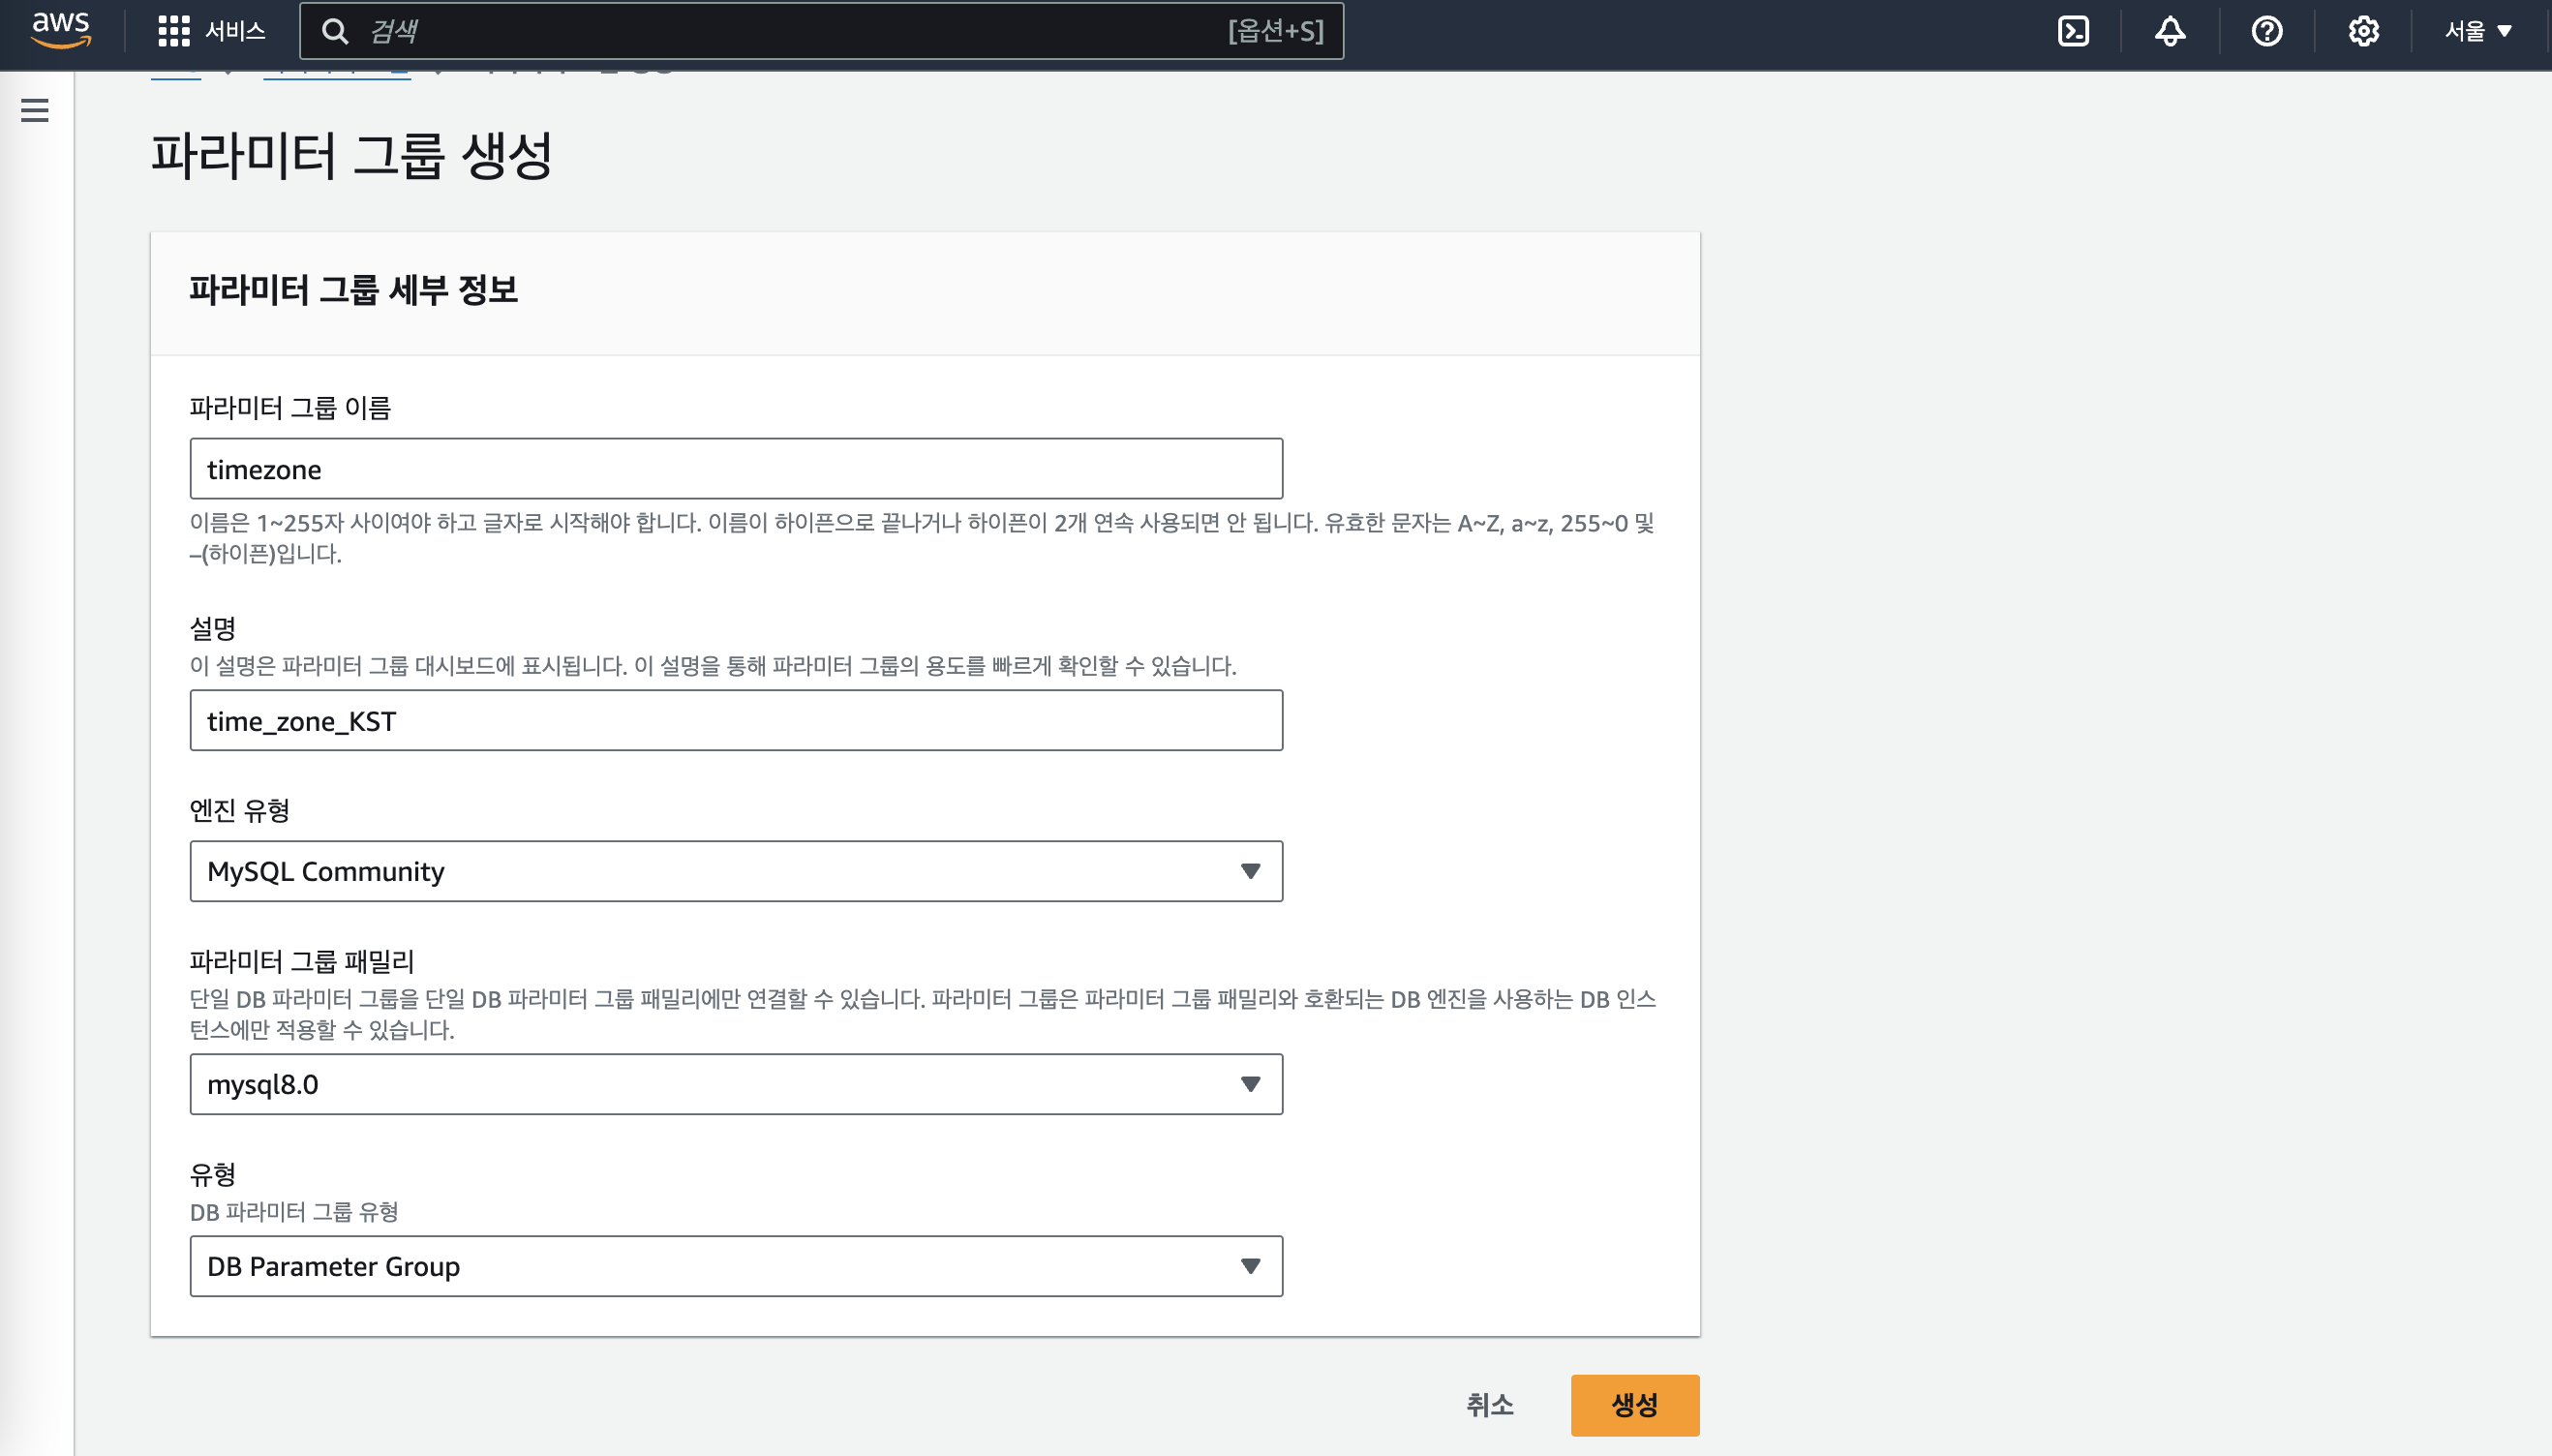Open the notifications bell
Viewport: 2552px width, 1456px height.
pos(2169,31)
